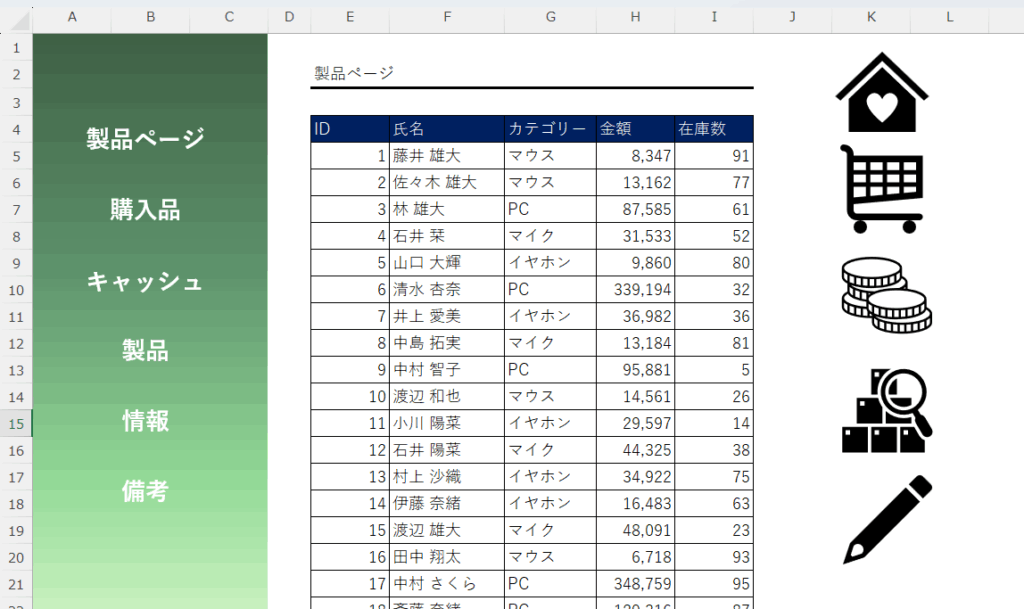This screenshot has height=609, width=1024.
Task: Select the 金額 column header cell
Action: click(x=635, y=129)
